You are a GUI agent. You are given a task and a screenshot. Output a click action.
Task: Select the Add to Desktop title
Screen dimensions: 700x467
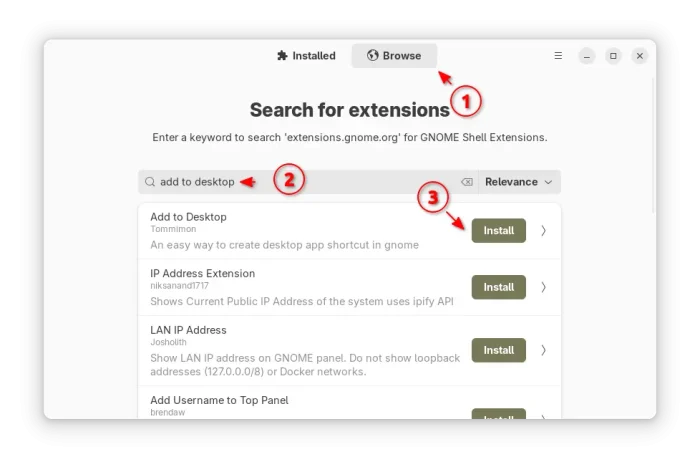pos(188,217)
